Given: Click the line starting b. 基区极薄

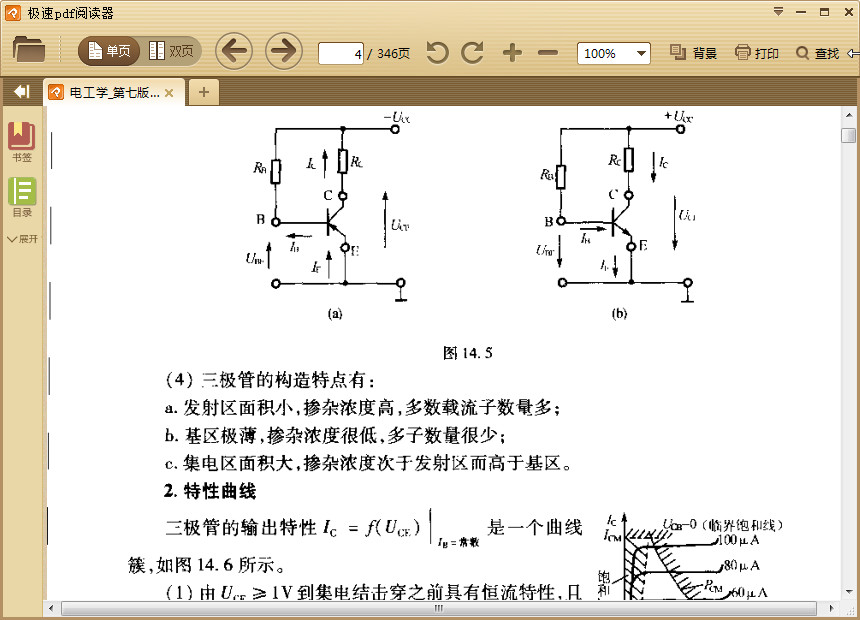Looking at the screenshot, I should 335,436.
